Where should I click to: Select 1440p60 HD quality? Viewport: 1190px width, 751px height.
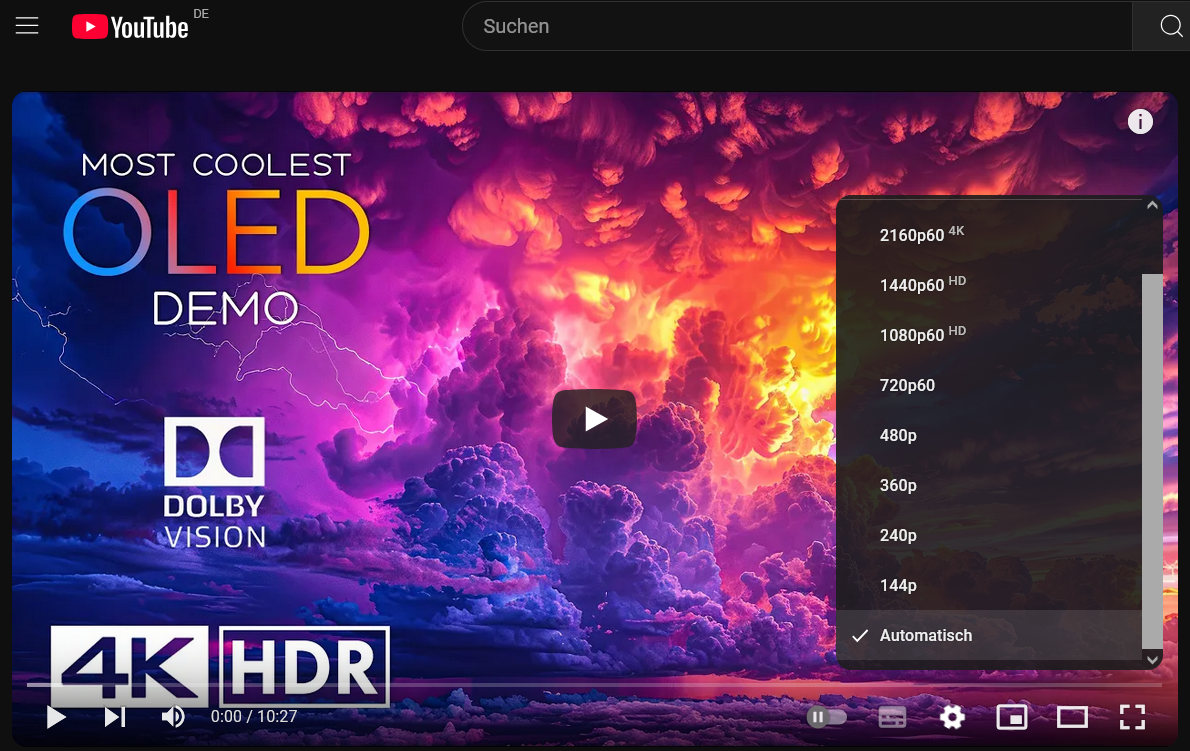tap(989, 284)
